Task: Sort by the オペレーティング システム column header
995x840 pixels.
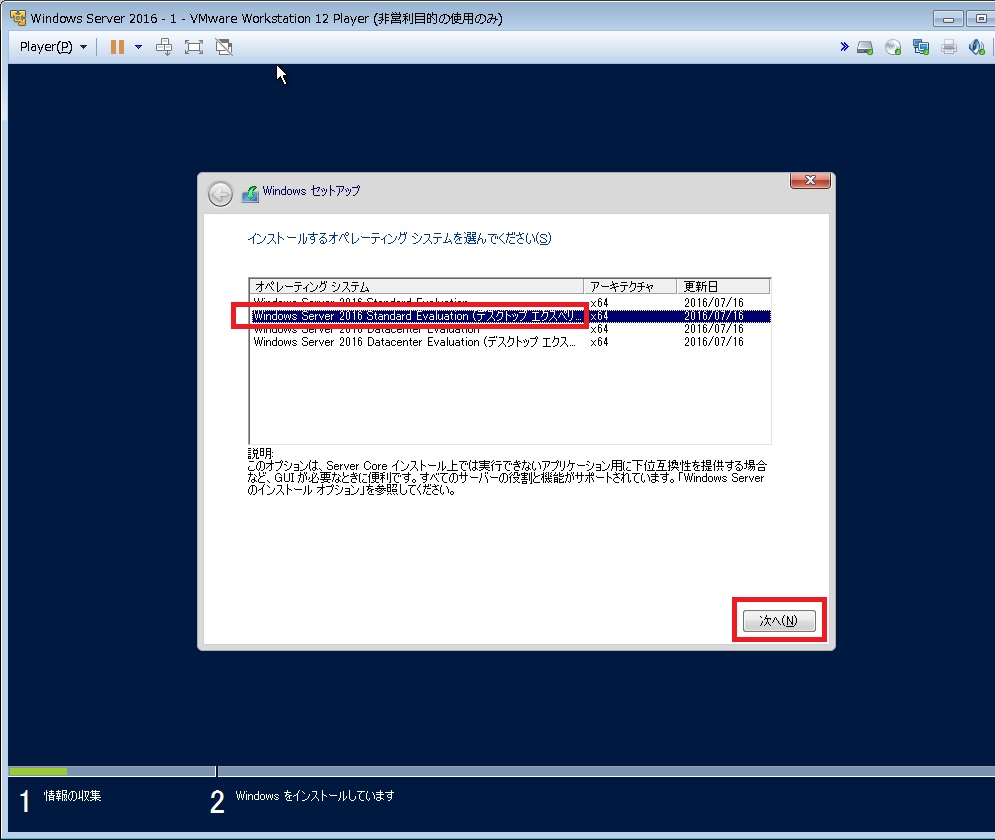Action: click(416, 286)
